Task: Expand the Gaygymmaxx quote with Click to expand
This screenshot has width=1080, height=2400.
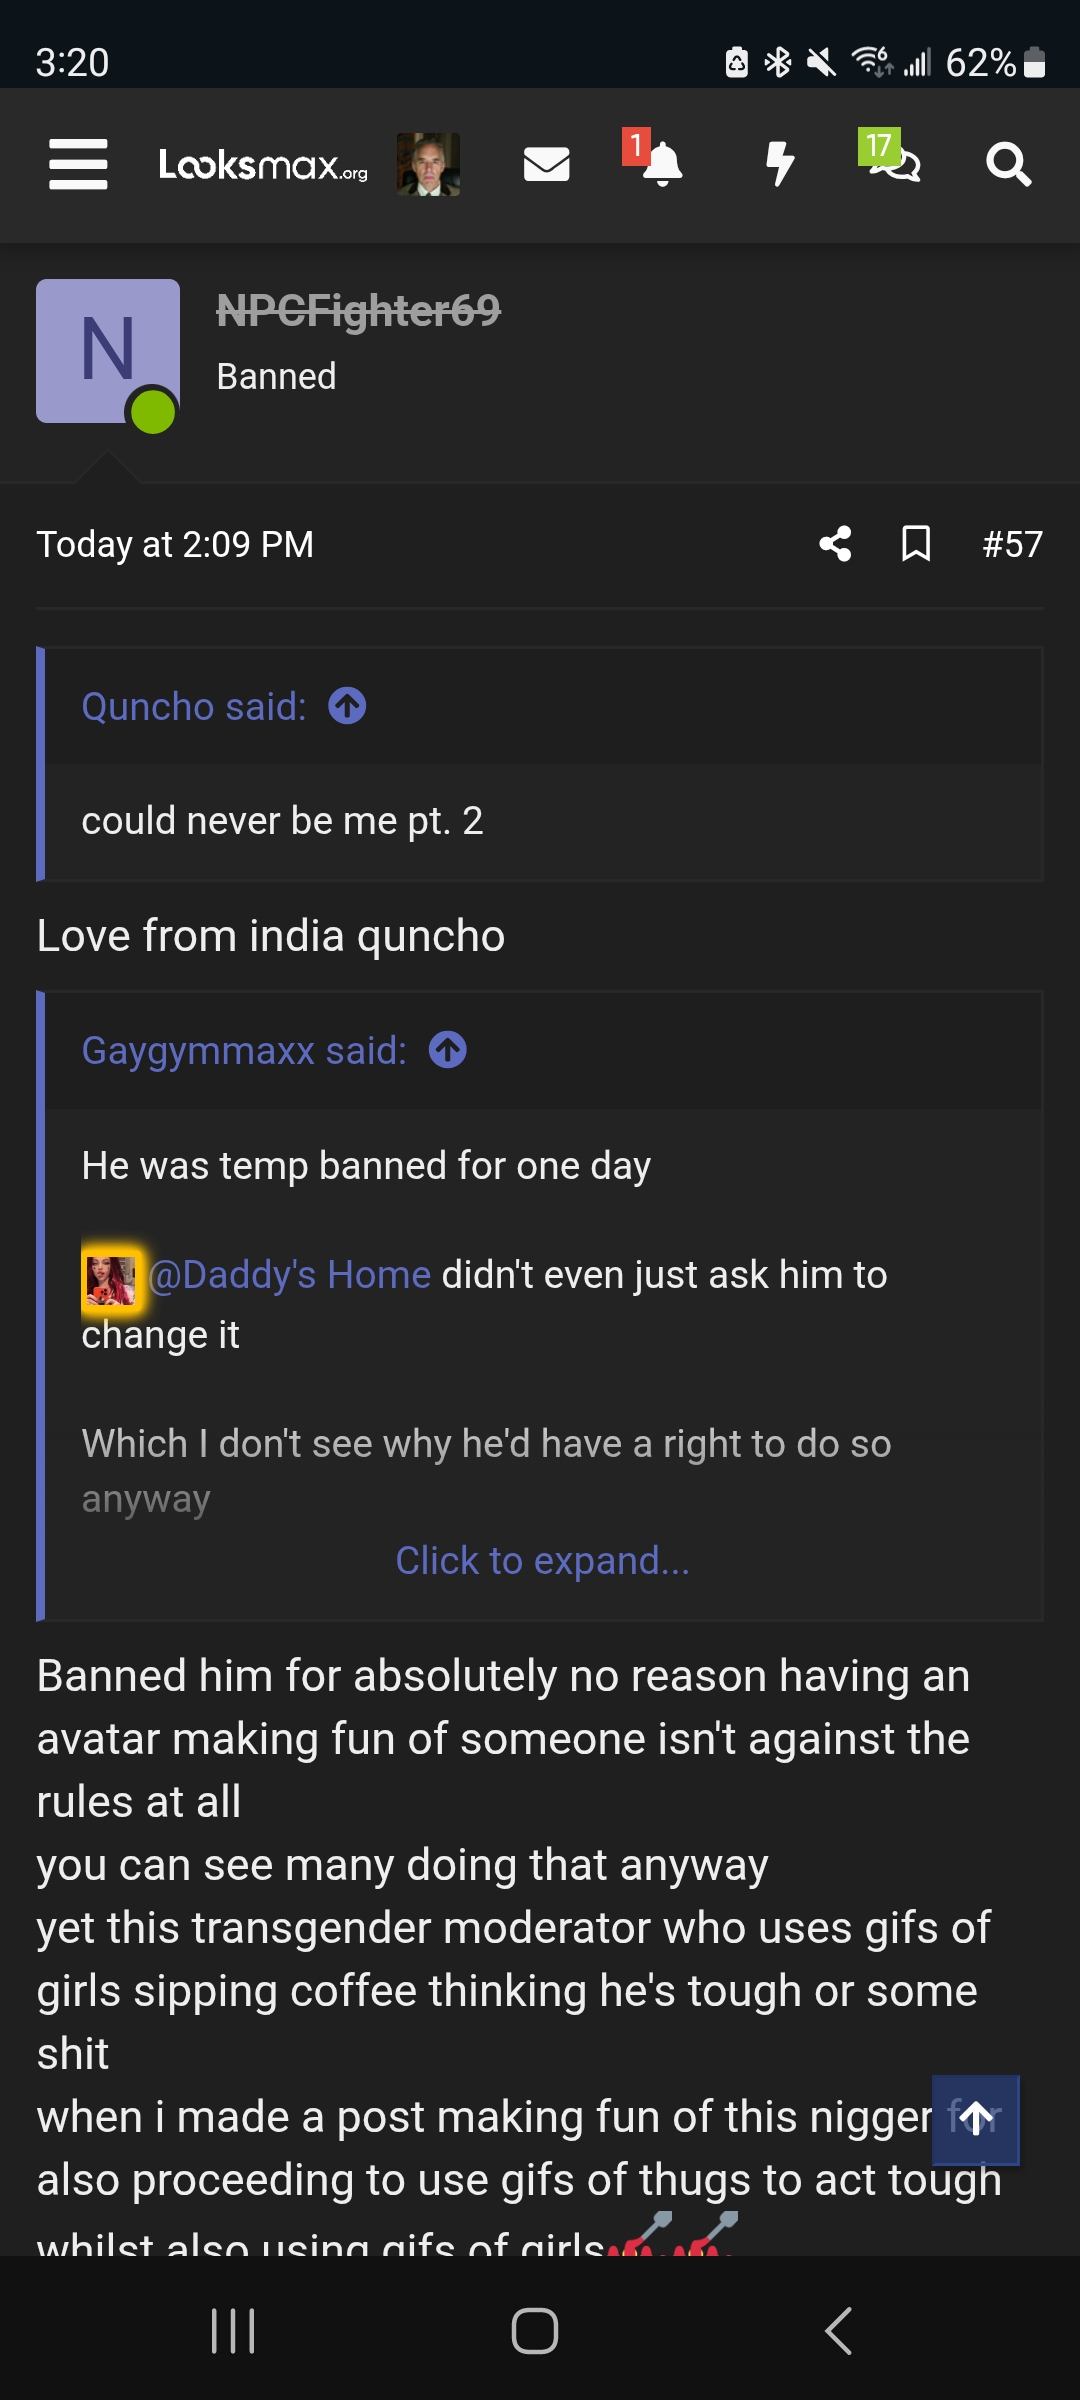Action: pyautogui.click(x=542, y=1561)
